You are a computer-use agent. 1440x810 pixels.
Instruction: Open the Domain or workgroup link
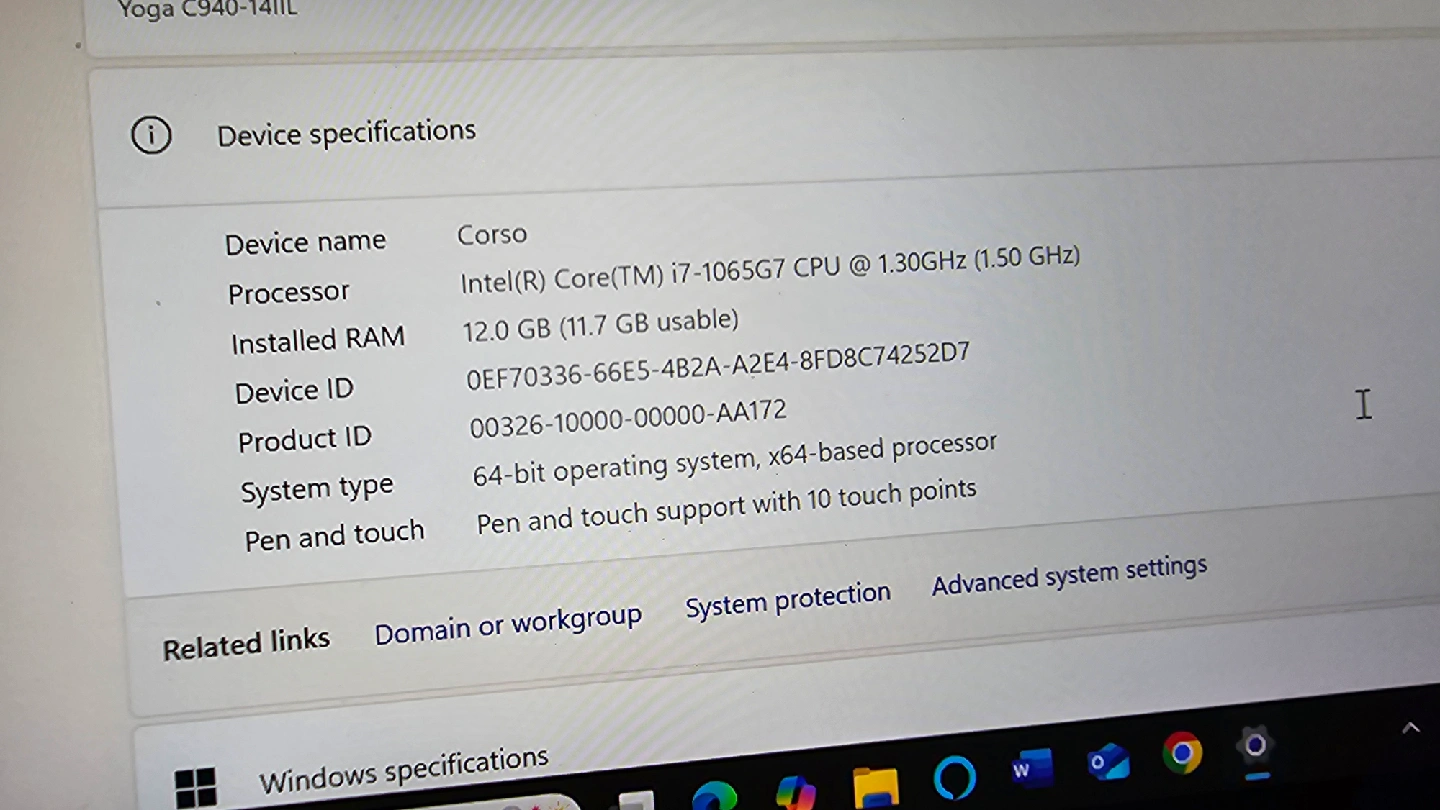point(508,625)
